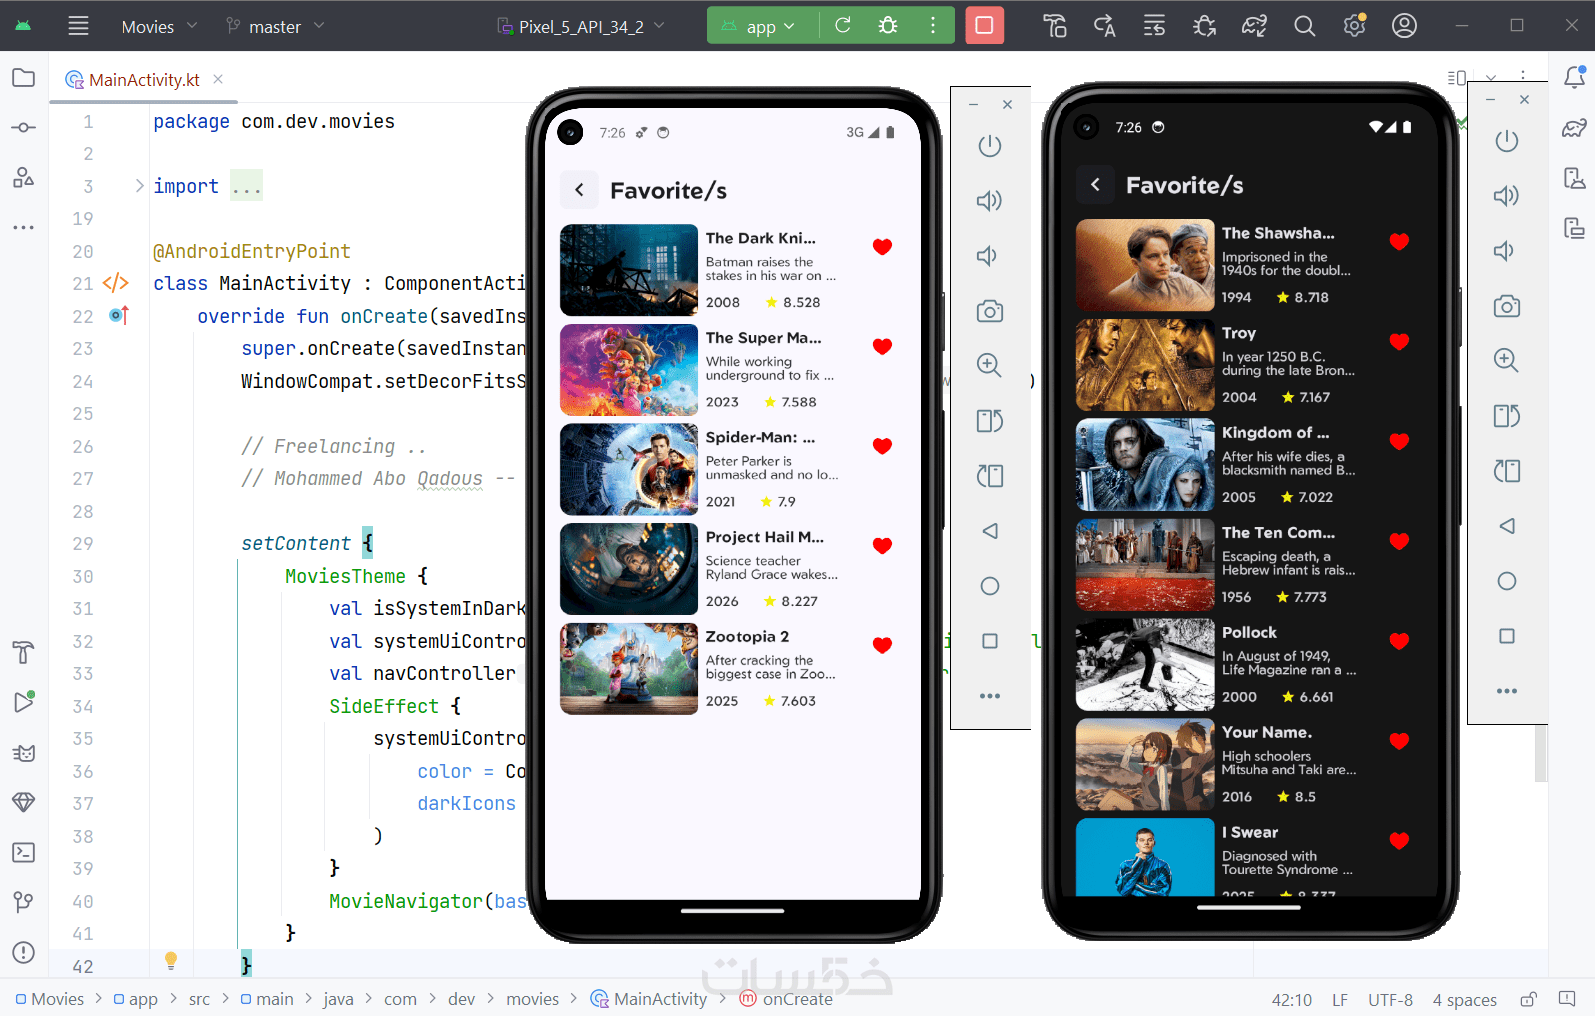Toggle the Pollock favorite heart

point(1399,641)
